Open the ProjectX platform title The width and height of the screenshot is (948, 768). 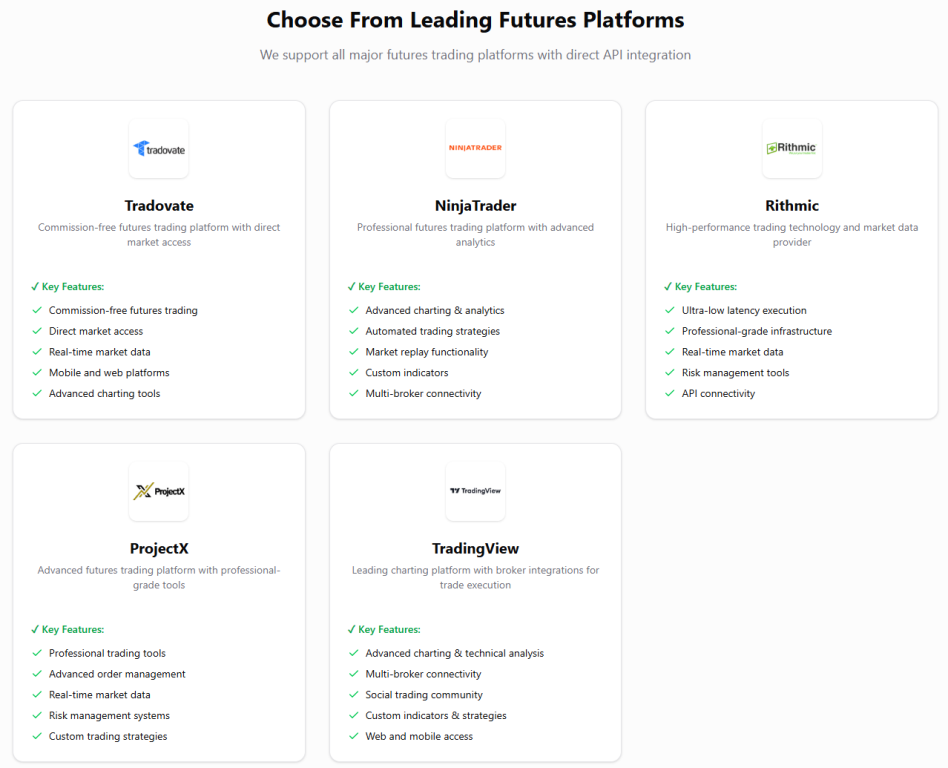pos(159,548)
